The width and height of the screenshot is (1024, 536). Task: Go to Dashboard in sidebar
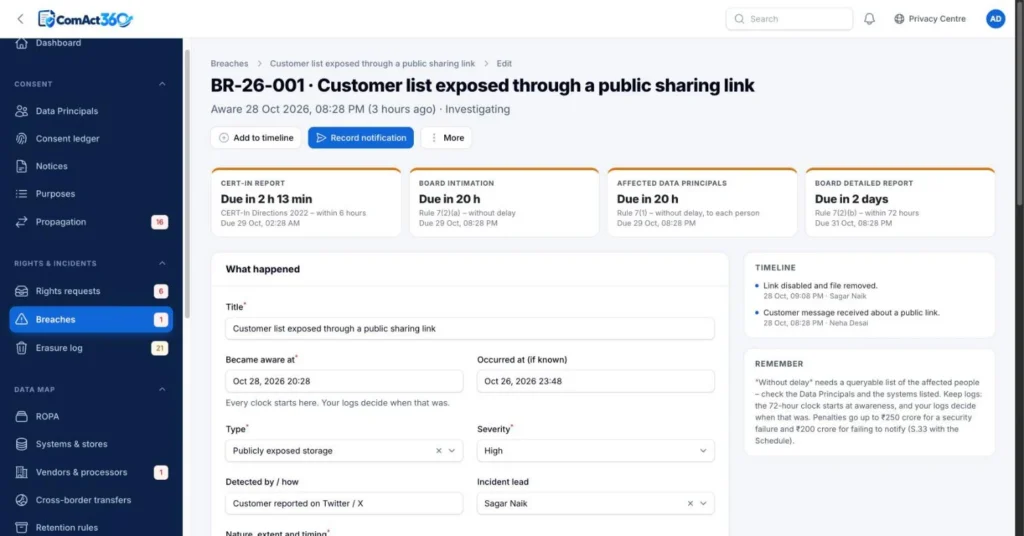(x=58, y=43)
